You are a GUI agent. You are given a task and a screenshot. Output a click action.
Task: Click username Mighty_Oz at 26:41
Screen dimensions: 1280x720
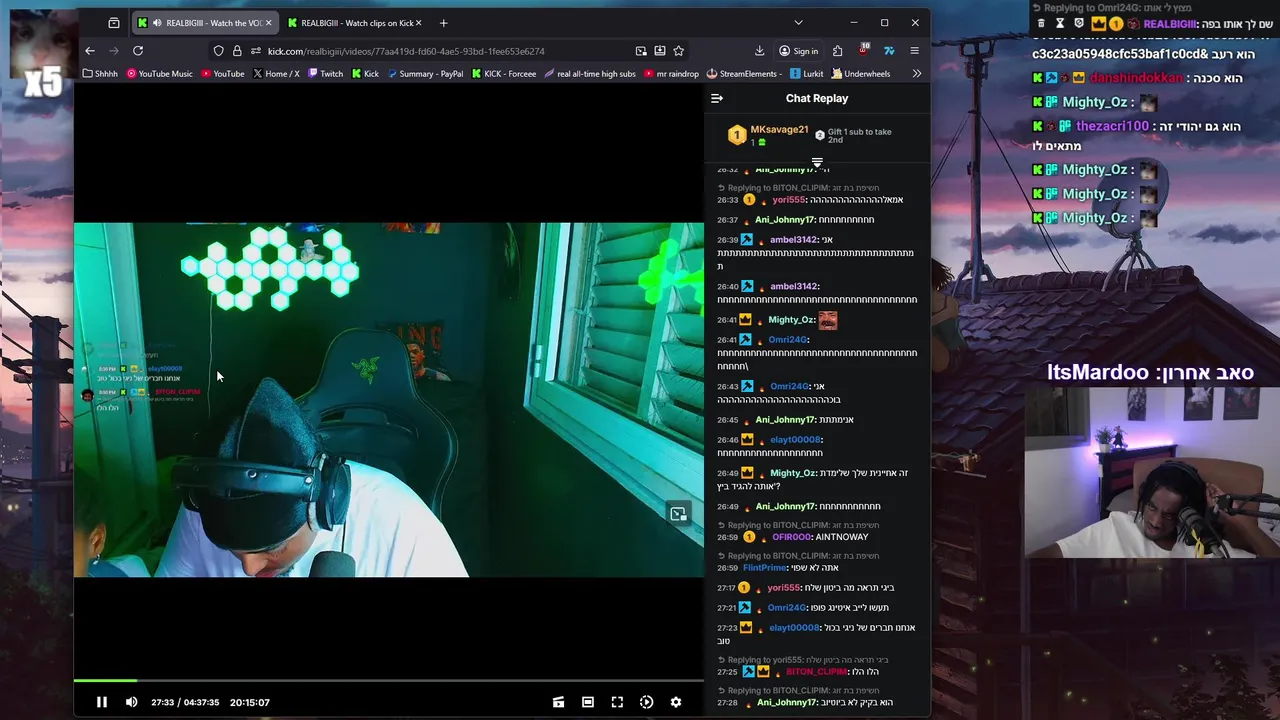tap(791, 320)
